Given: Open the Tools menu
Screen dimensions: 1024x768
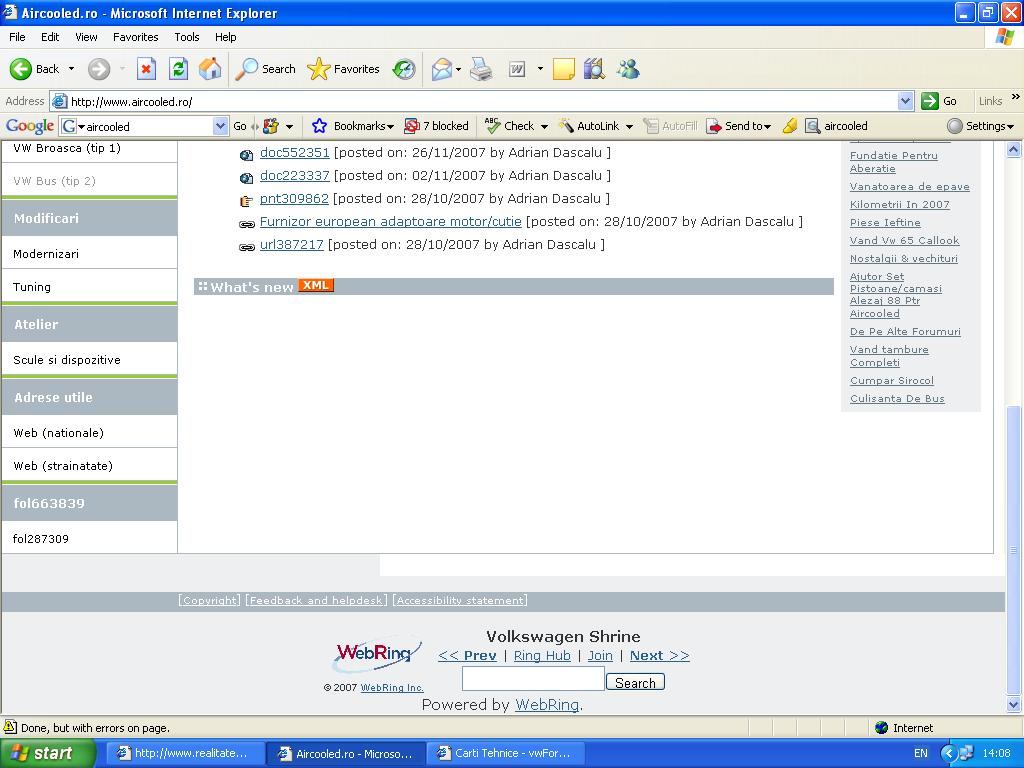Looking at the screenshot, I should (187, 37).
